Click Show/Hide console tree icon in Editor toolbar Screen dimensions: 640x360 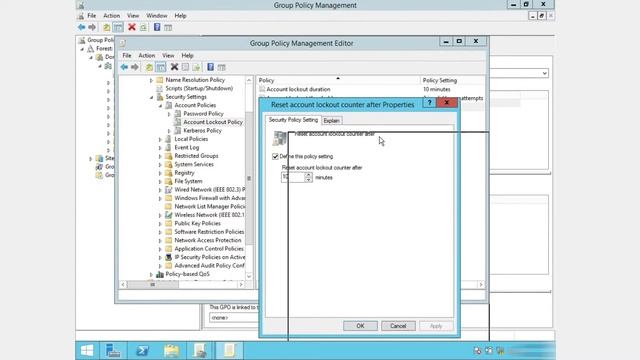click(x=161, y=67)
